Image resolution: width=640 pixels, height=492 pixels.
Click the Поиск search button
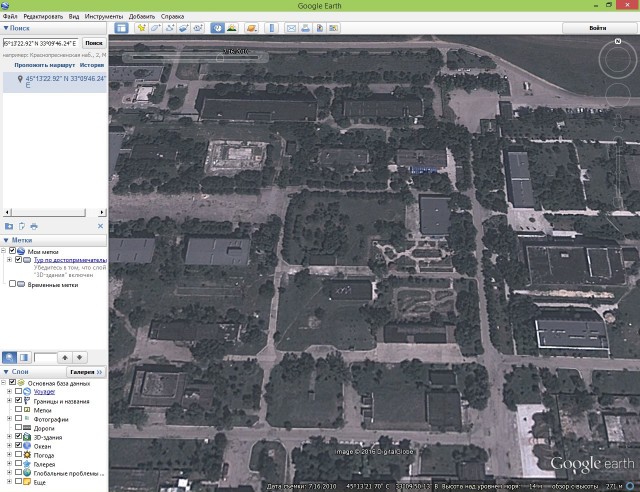(x=94, y=43)
